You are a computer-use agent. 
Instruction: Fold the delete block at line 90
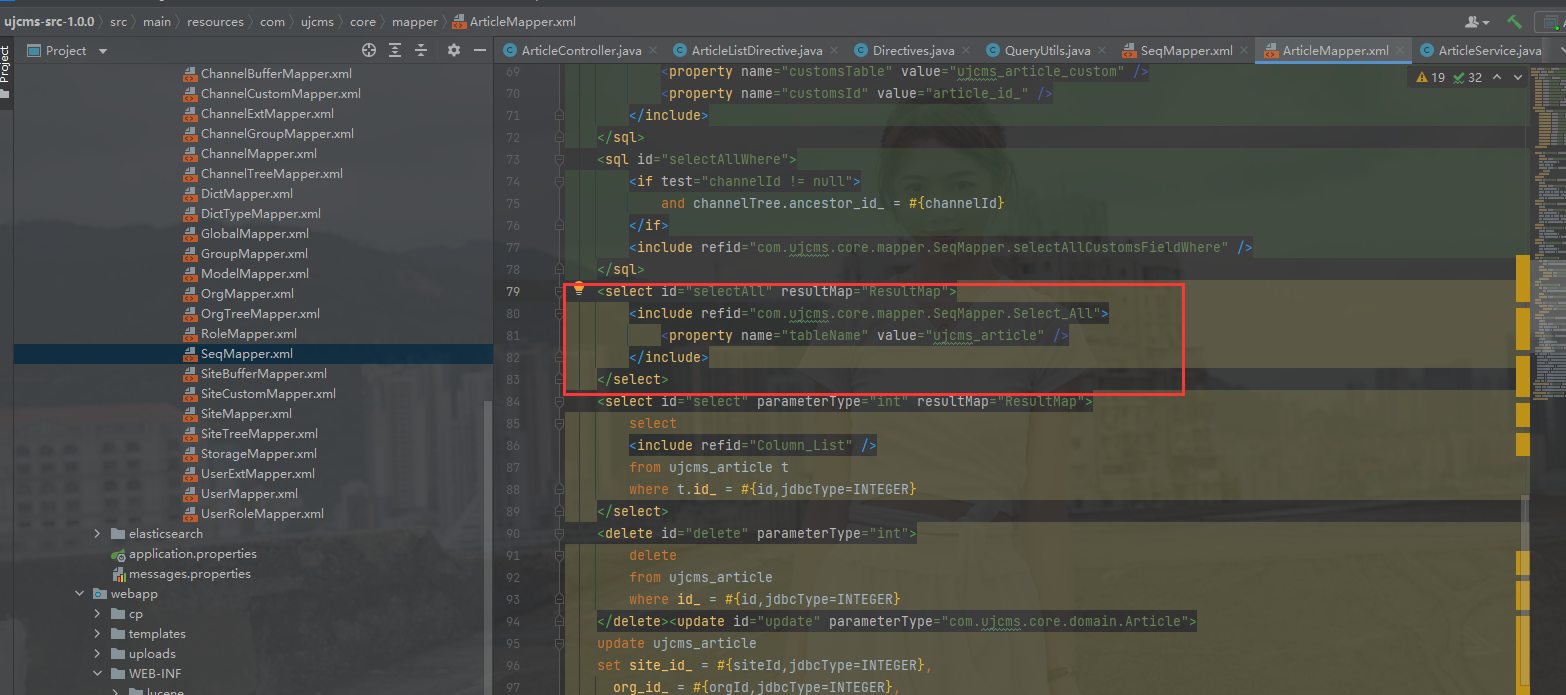point(561,534)
